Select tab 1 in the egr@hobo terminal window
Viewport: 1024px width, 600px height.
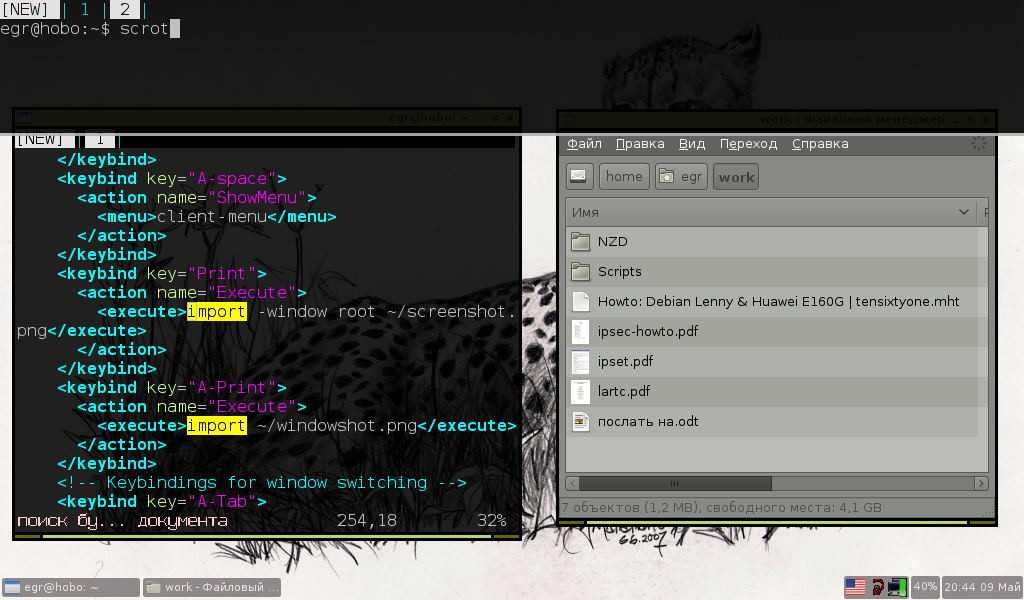coord(100,140)
